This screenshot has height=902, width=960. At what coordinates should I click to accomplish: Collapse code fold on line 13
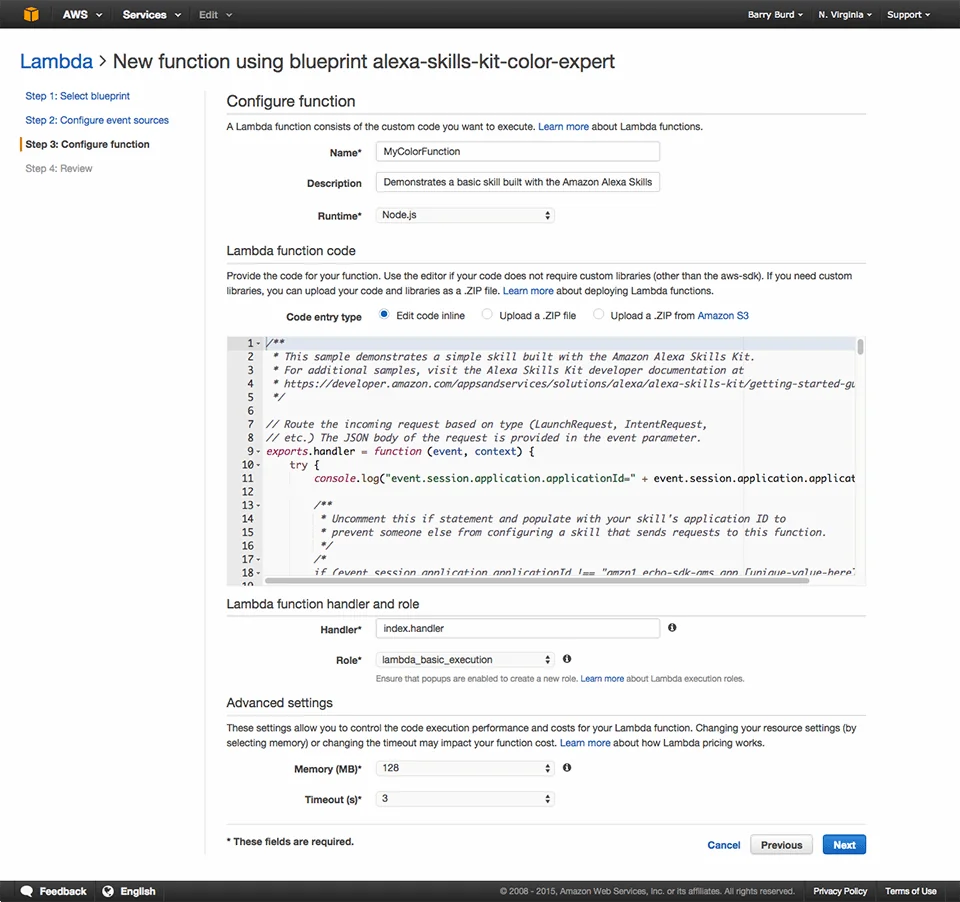(x=258, y=506)
